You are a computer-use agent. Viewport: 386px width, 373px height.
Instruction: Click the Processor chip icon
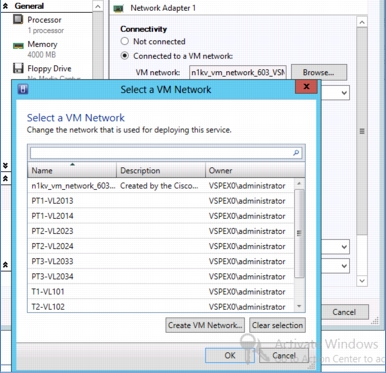[x=18, y=20]
